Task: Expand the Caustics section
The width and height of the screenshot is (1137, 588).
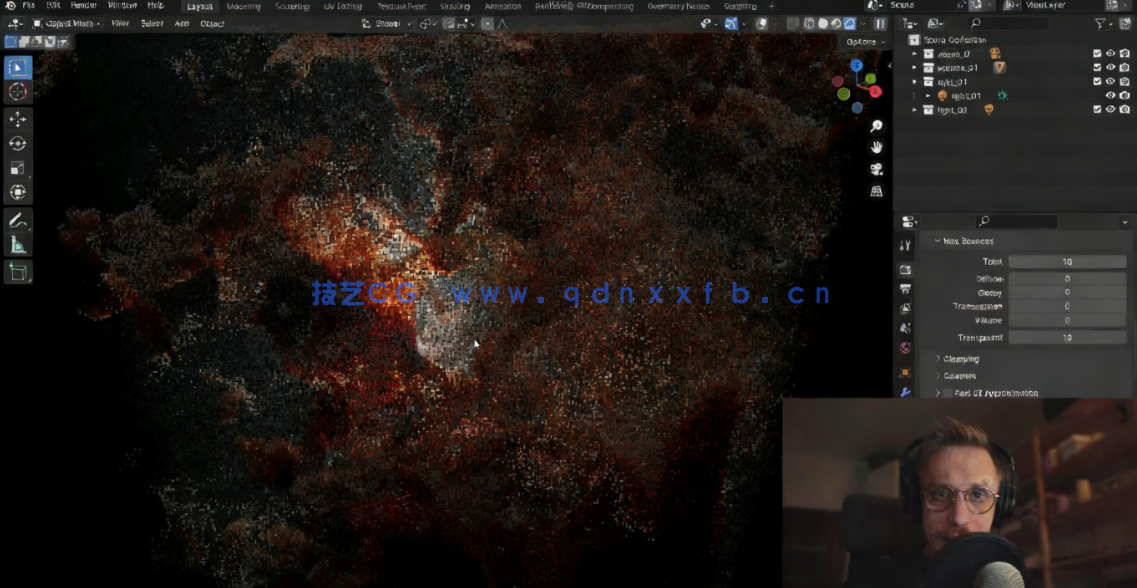Action: [960, 375]
